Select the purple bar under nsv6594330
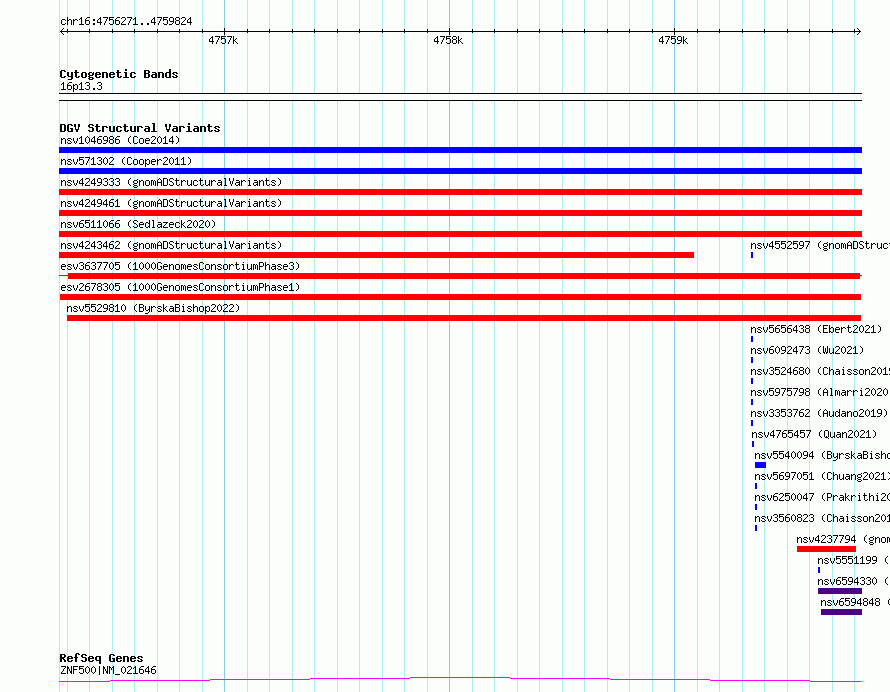 [840, 591]
